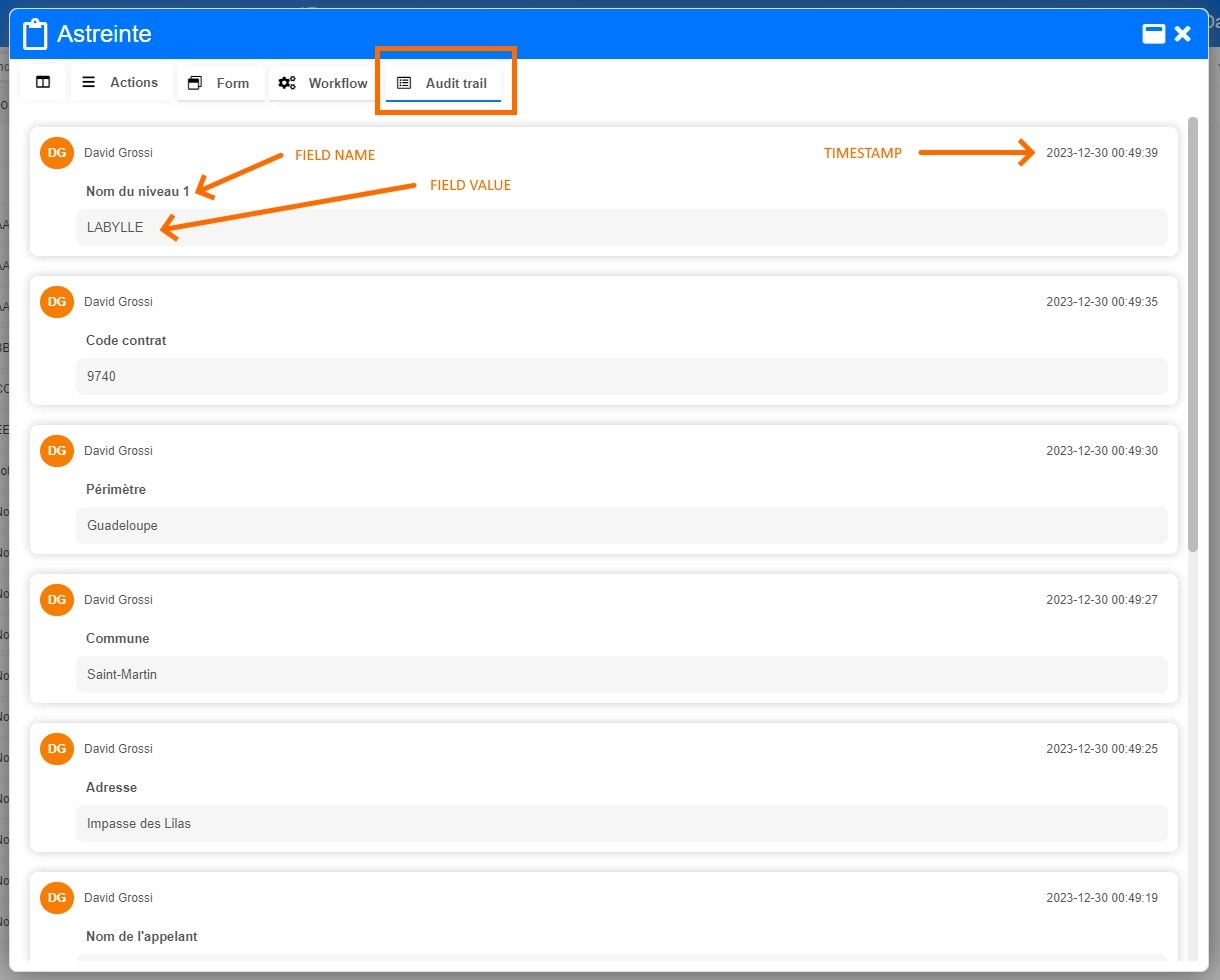Click David Grossi's name on the Commune entry
1220x980 pixels.
pyautogui.click(x=118, y=600)
